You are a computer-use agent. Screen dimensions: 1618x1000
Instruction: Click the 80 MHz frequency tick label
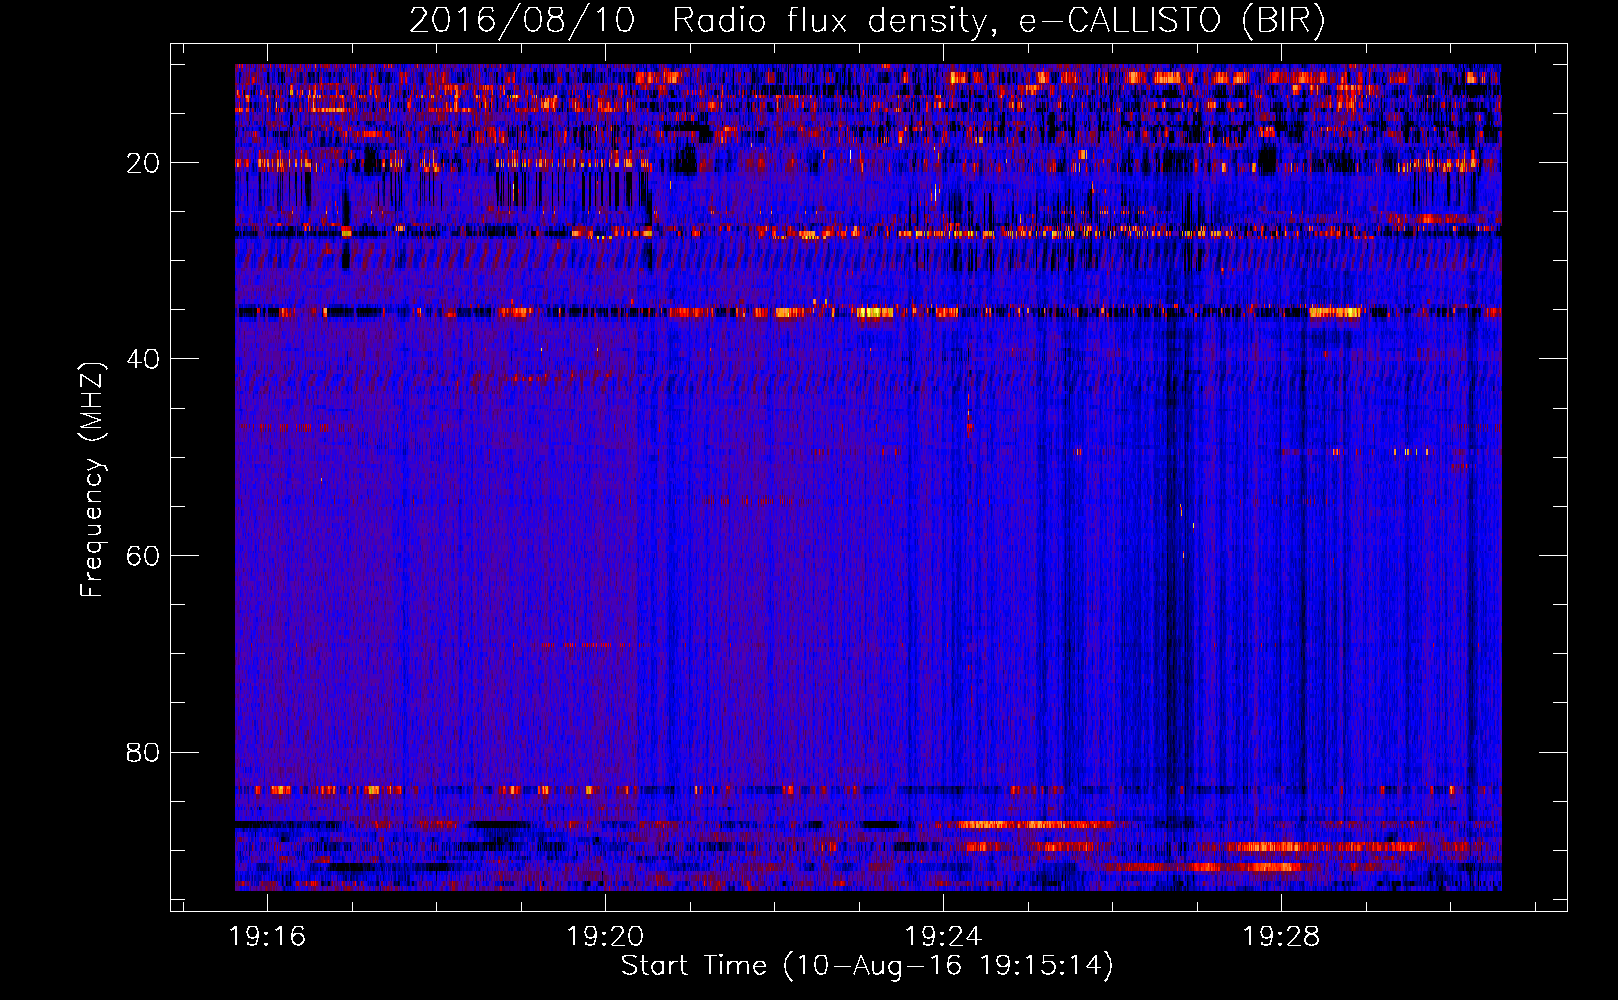point(144,752)
